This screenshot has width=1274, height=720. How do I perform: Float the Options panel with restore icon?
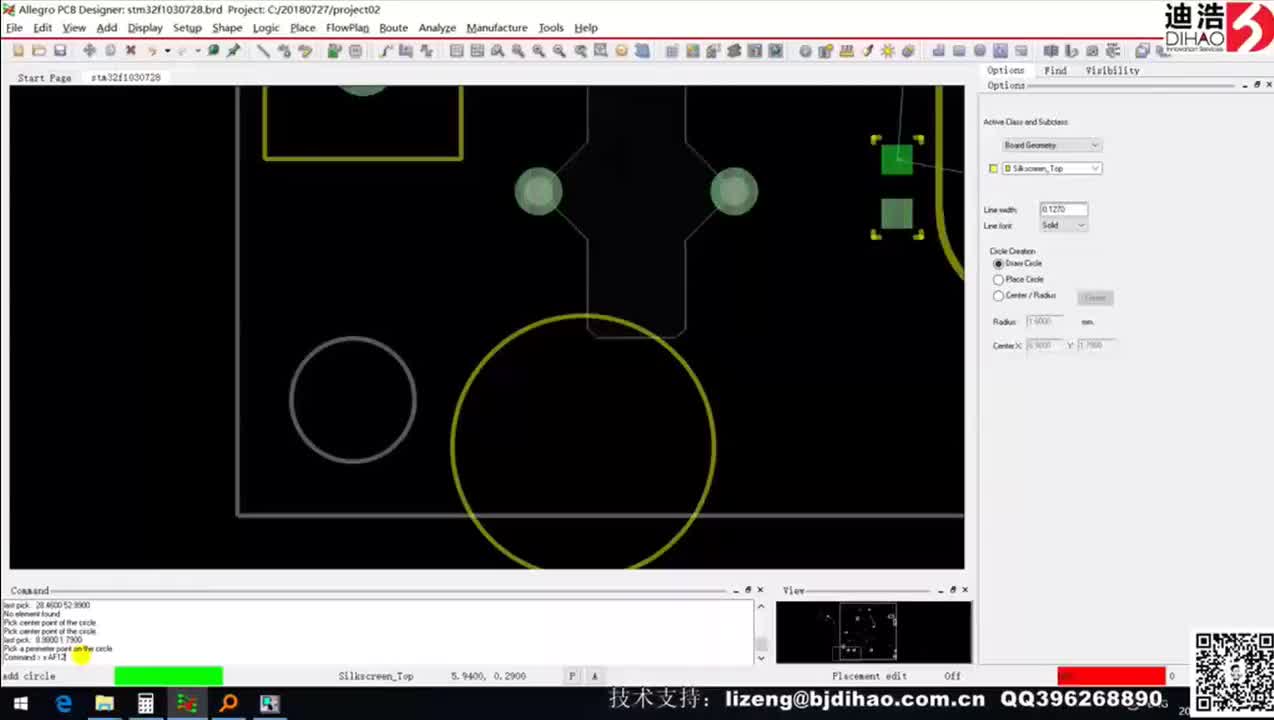[1257, 85]
